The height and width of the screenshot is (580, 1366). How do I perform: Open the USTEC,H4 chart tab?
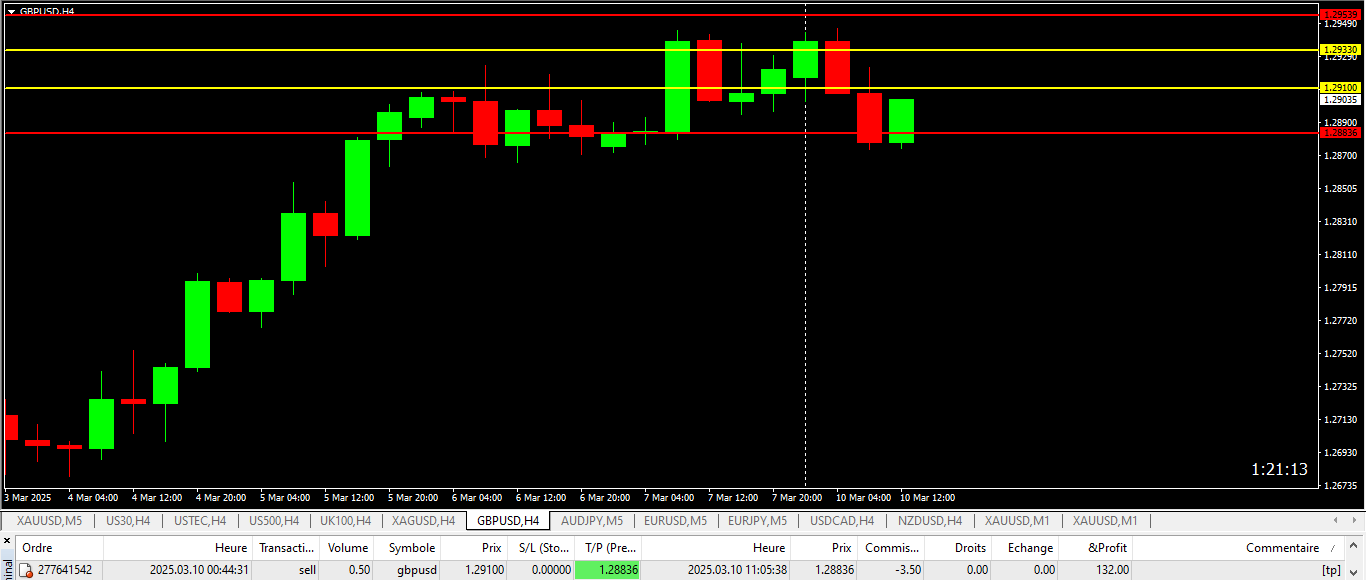click(x=200, y=521)
